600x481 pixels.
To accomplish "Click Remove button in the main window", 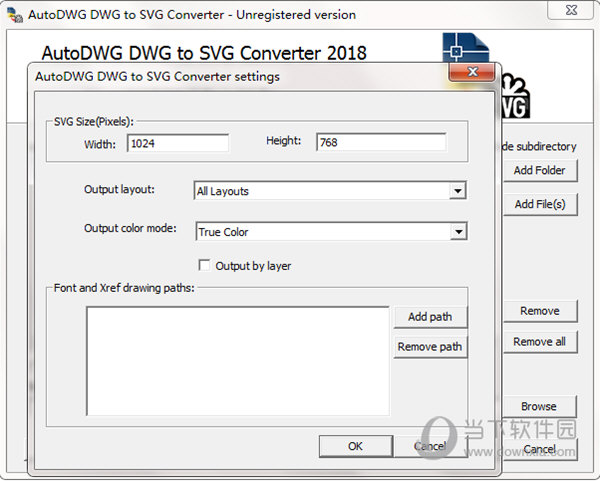I will 540,311.
